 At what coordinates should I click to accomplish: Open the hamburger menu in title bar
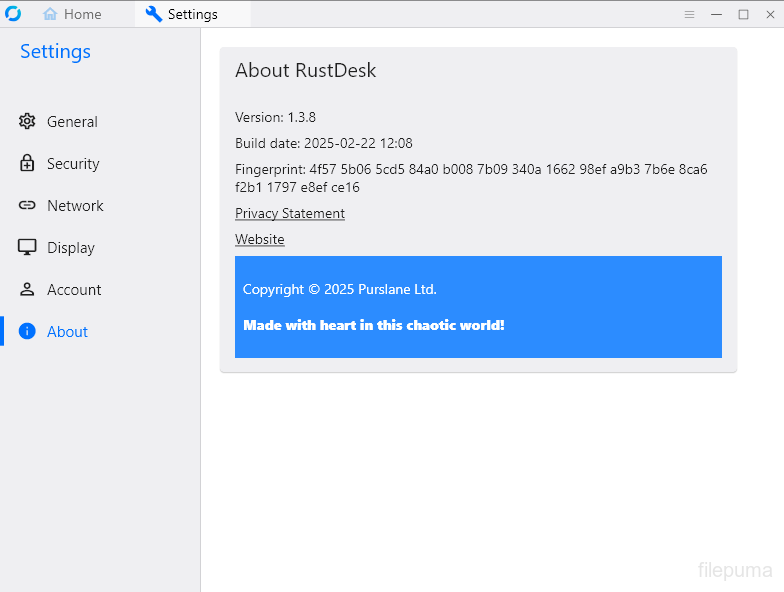coord(689,14)
